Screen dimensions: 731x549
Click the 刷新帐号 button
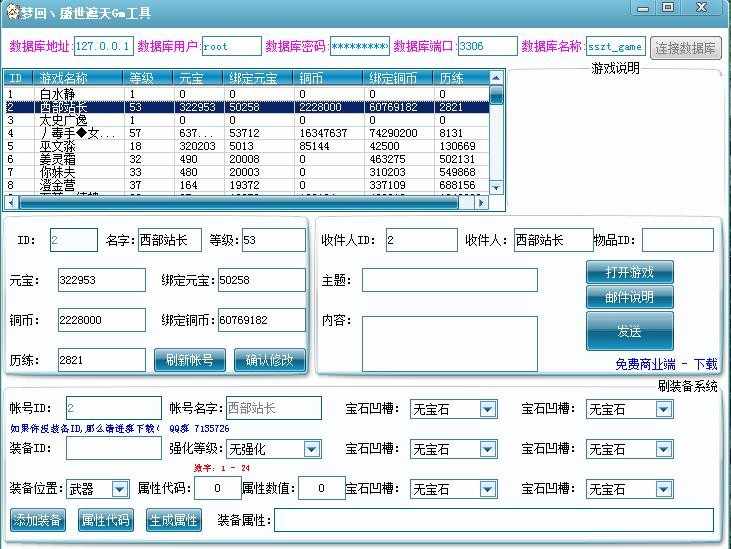click(190, 360)
